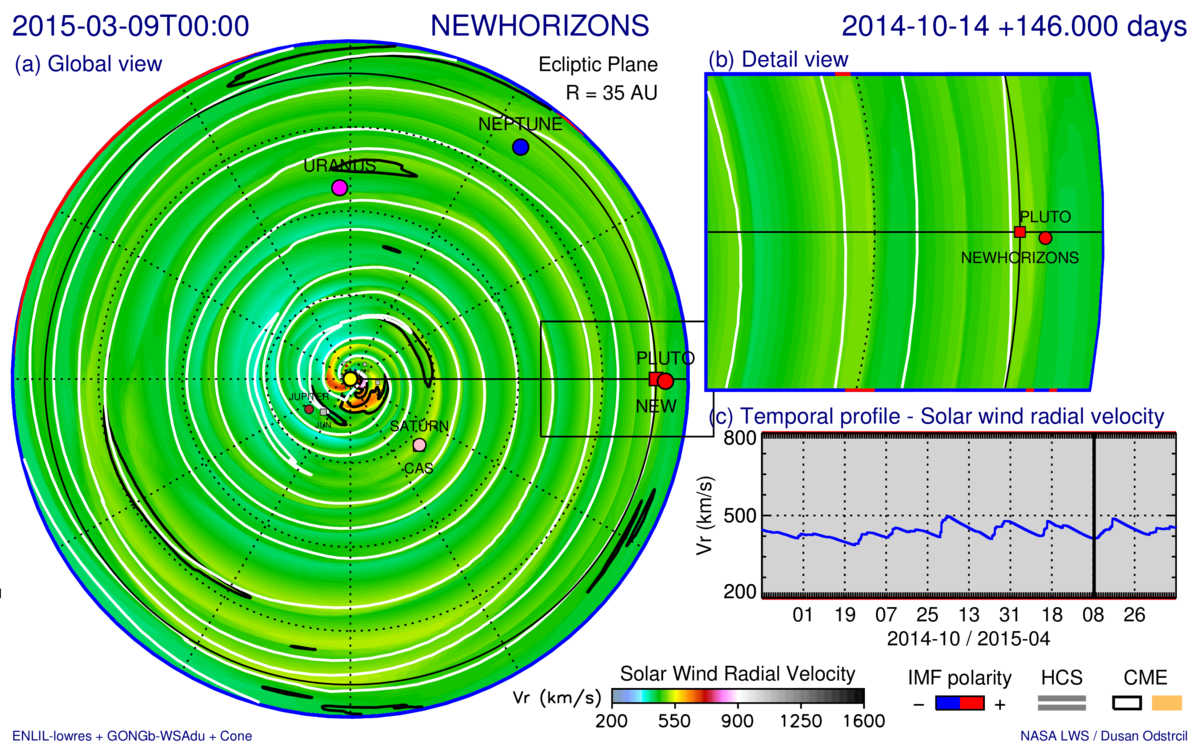Click the 200 value on color bar
The height and width of the screenshot is (748, 1200).
pos(610,721)
